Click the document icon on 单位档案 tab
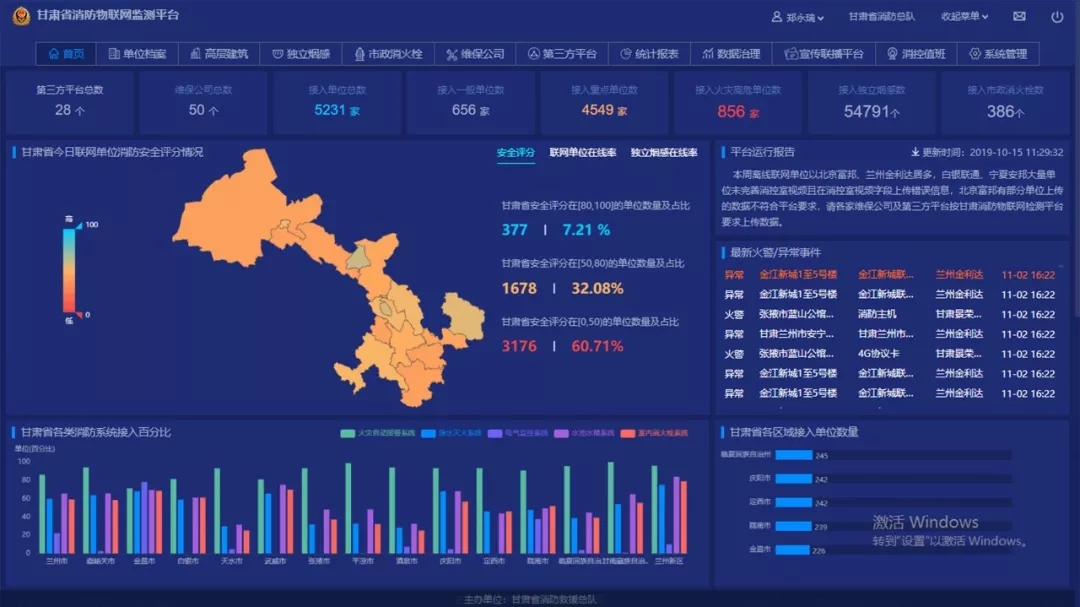This screenshot has height=607, width=1080. (114, 54)
